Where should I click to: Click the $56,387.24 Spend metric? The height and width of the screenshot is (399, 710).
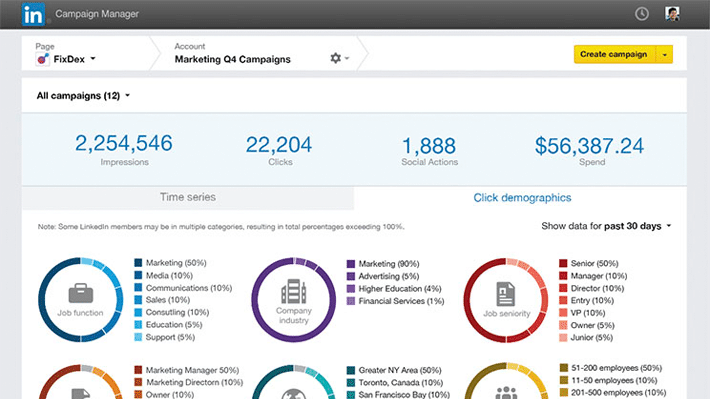point(589,151)
